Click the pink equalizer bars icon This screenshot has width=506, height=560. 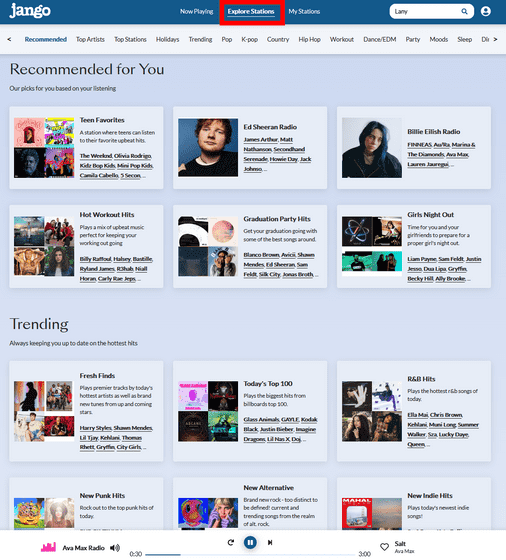click(x=48, y=547)
